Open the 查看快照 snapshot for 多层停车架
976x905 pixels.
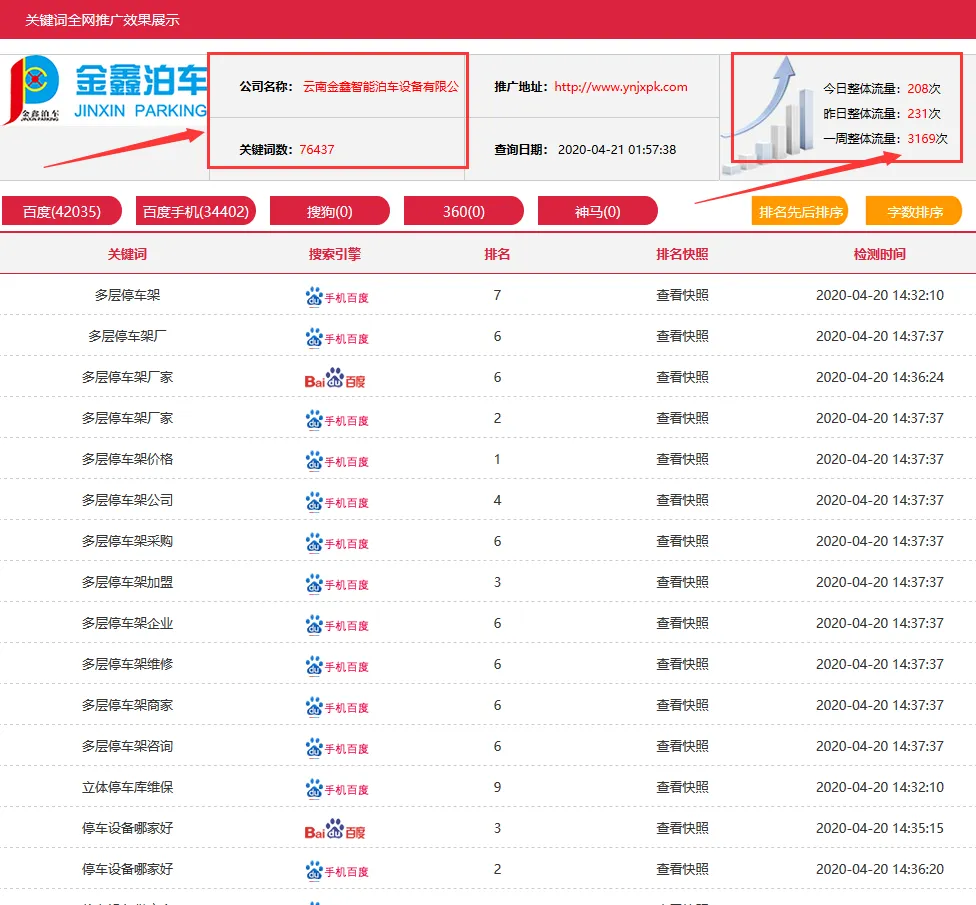click(683, 294)
